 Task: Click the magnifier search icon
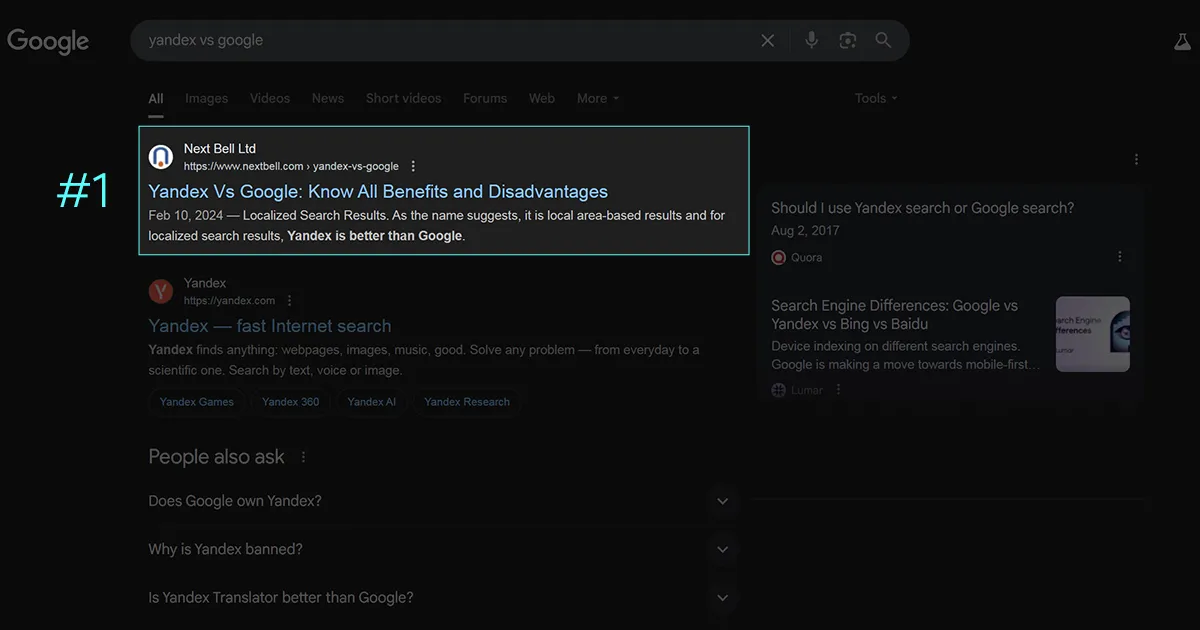point(883,40)
